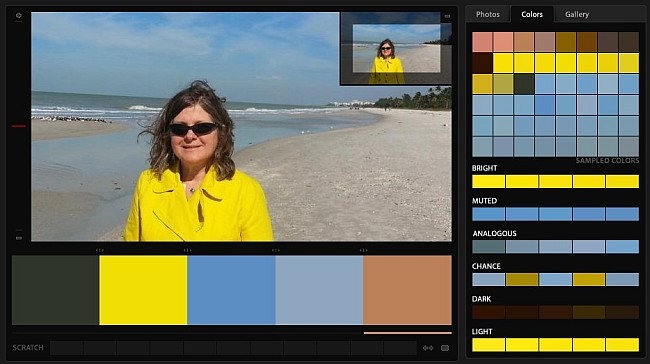Pick the fourth swatch, olive-brown, in DARK row
Viewport: 650px width, 364px height.
click(x=589, y=312)
